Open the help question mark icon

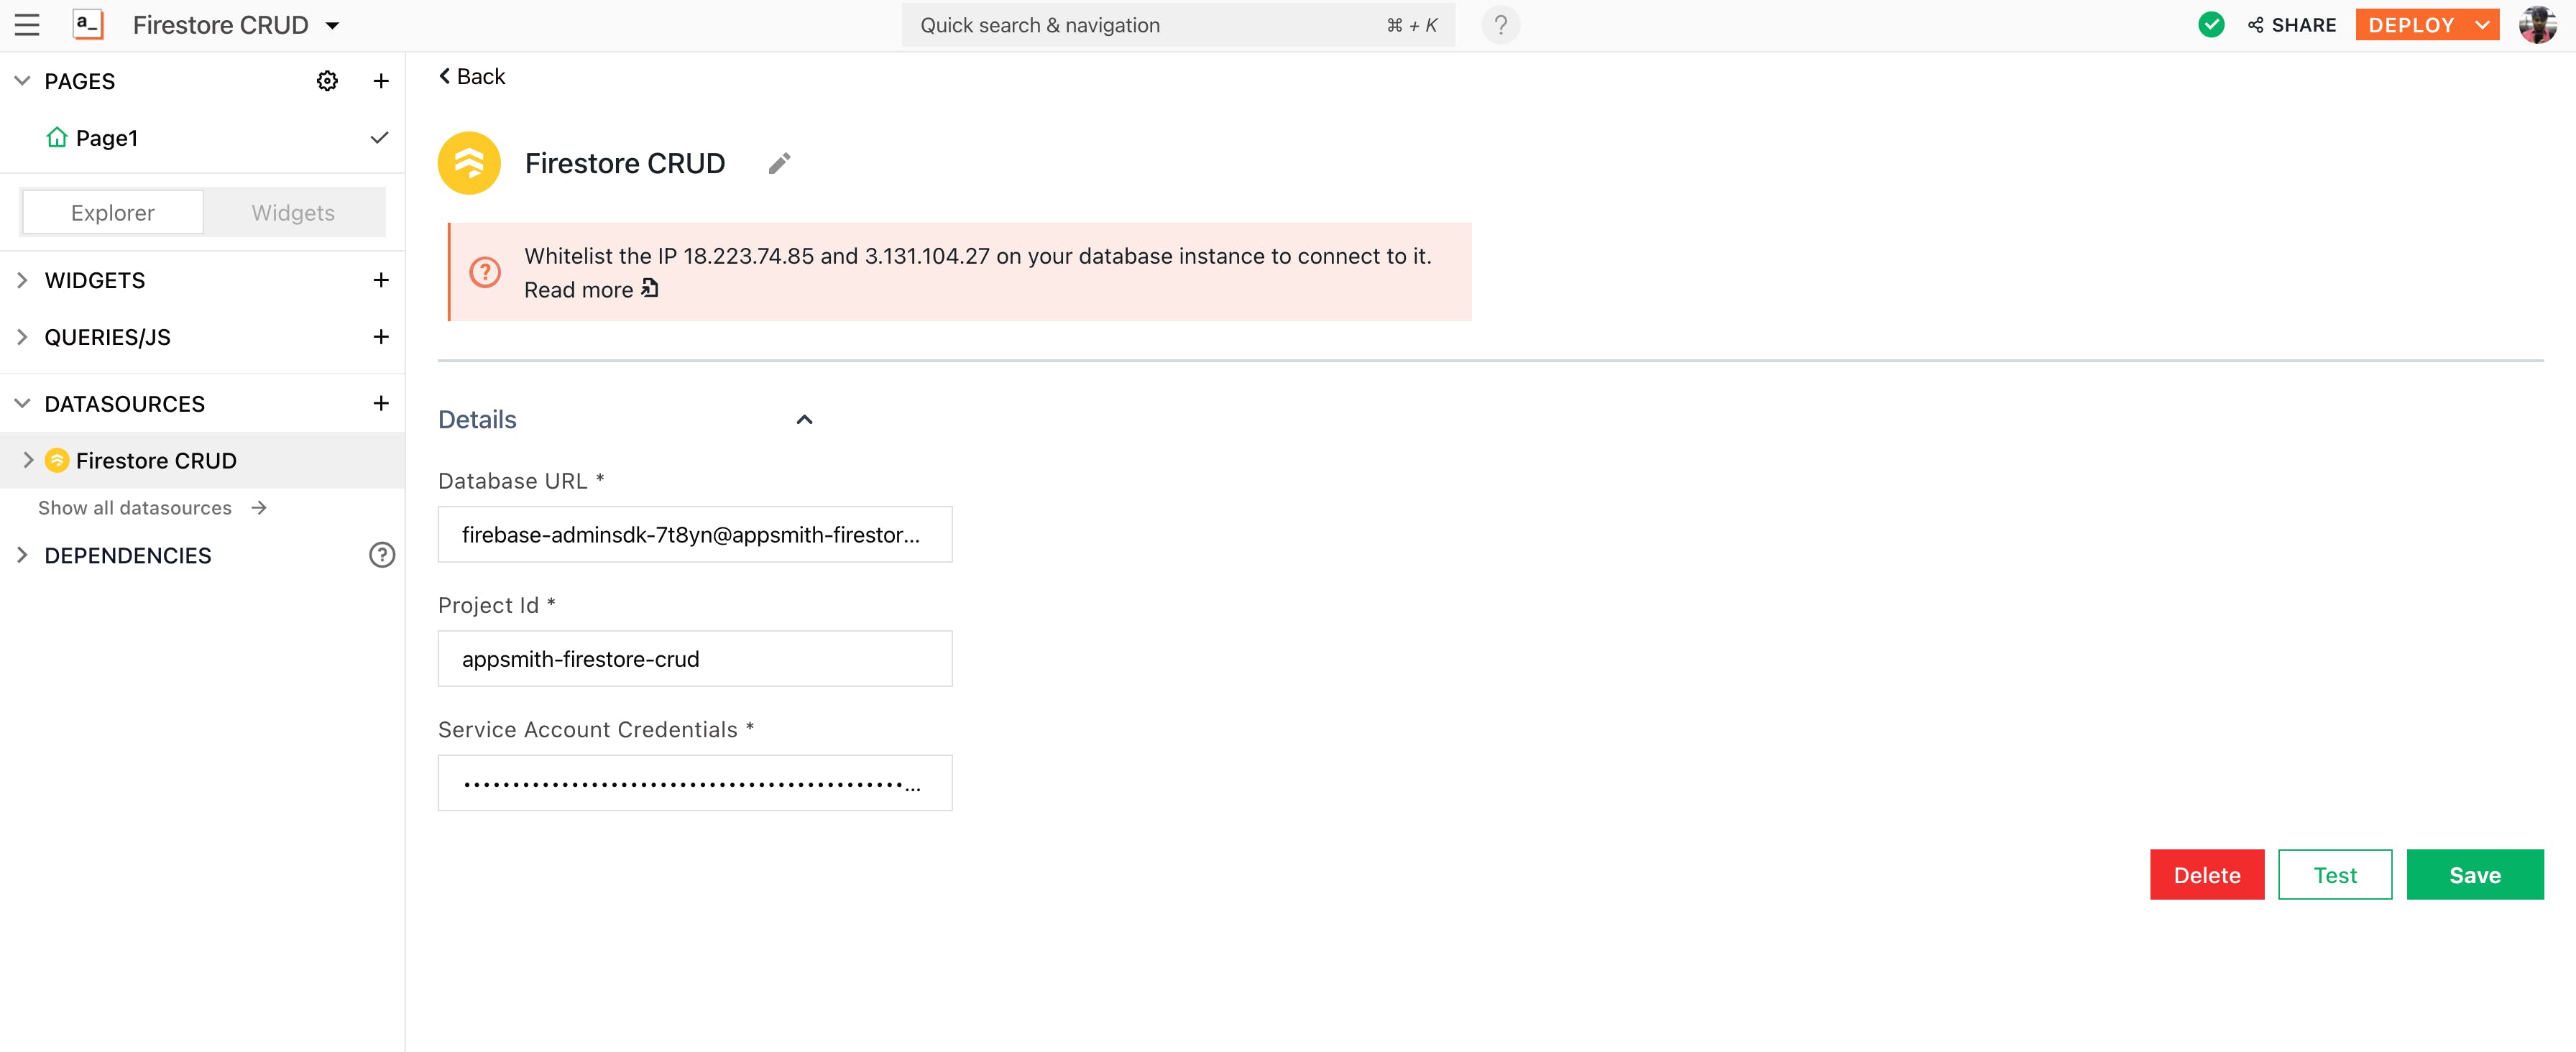point(1500,25)
